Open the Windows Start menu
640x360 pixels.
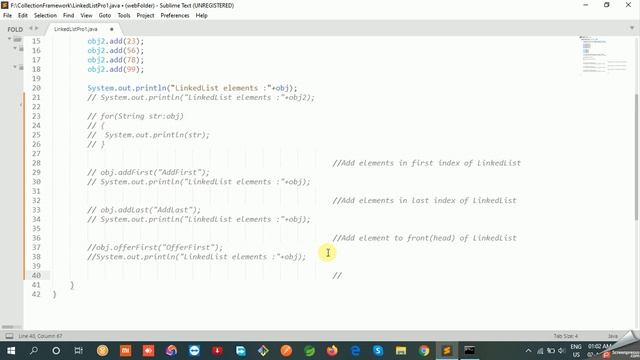[11, 351]
